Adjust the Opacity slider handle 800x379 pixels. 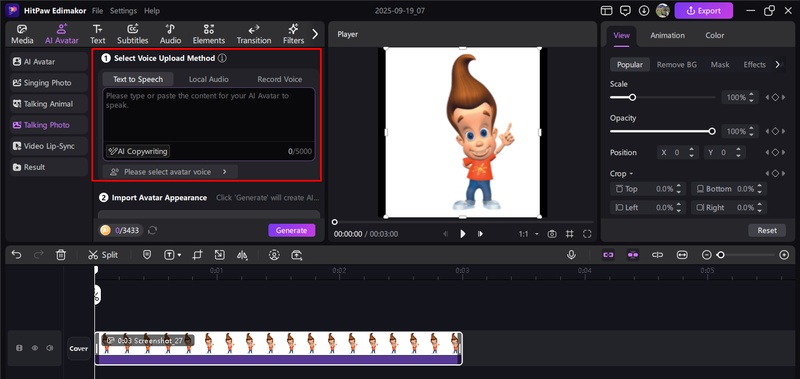coord(712,131)
